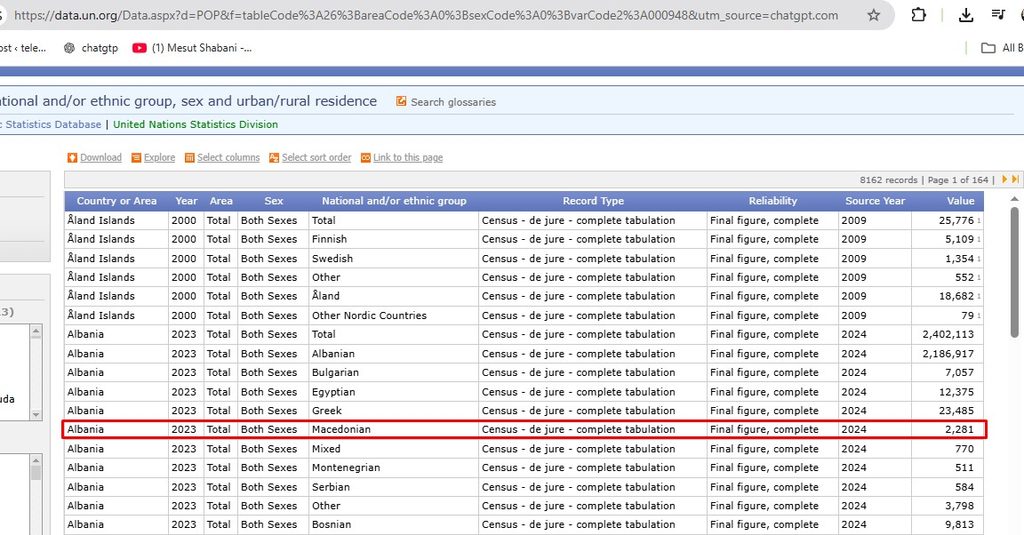Open the media control playlist icon

[998, 14]
